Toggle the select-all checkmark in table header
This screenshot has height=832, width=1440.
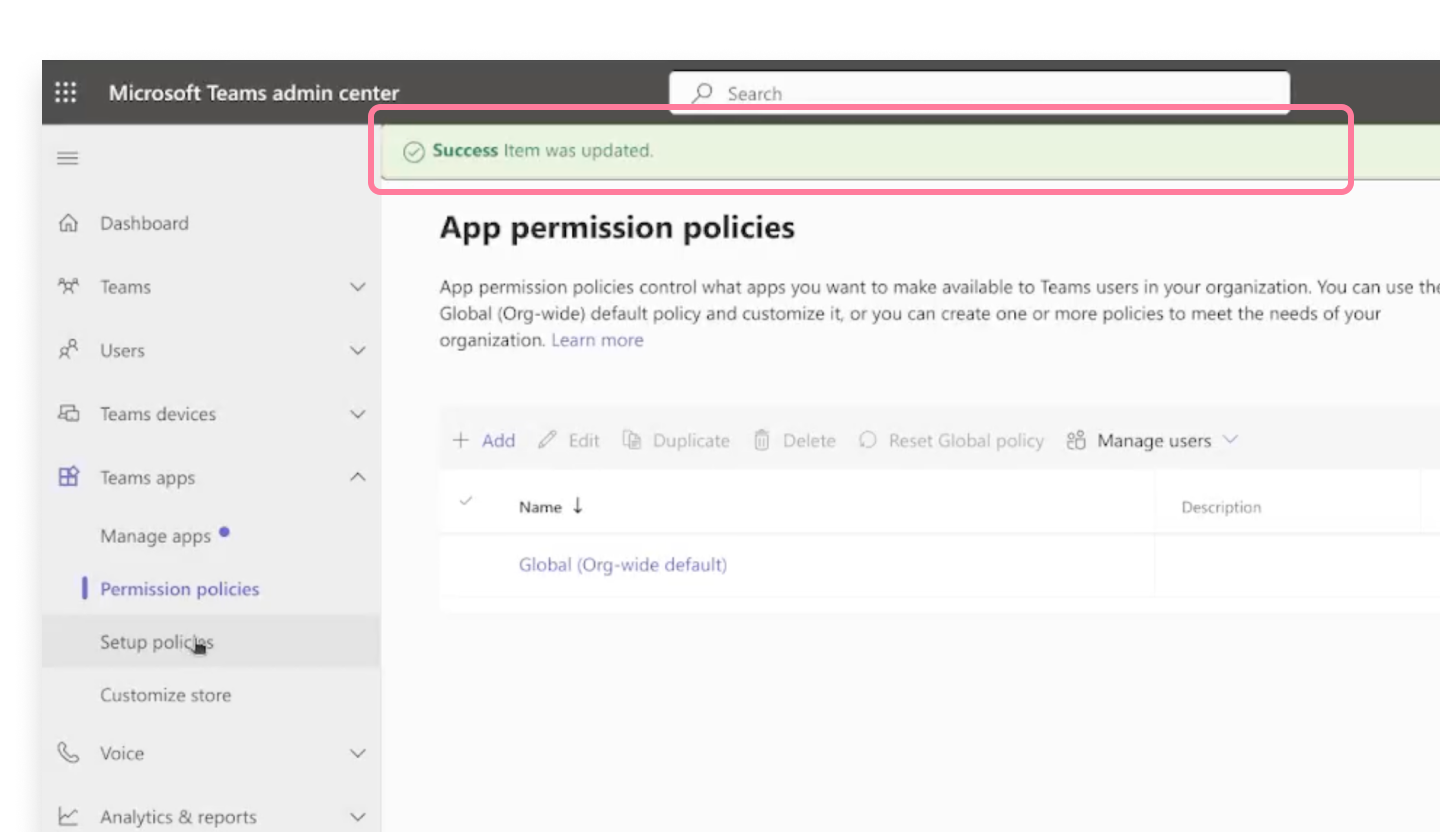(465, 501)
